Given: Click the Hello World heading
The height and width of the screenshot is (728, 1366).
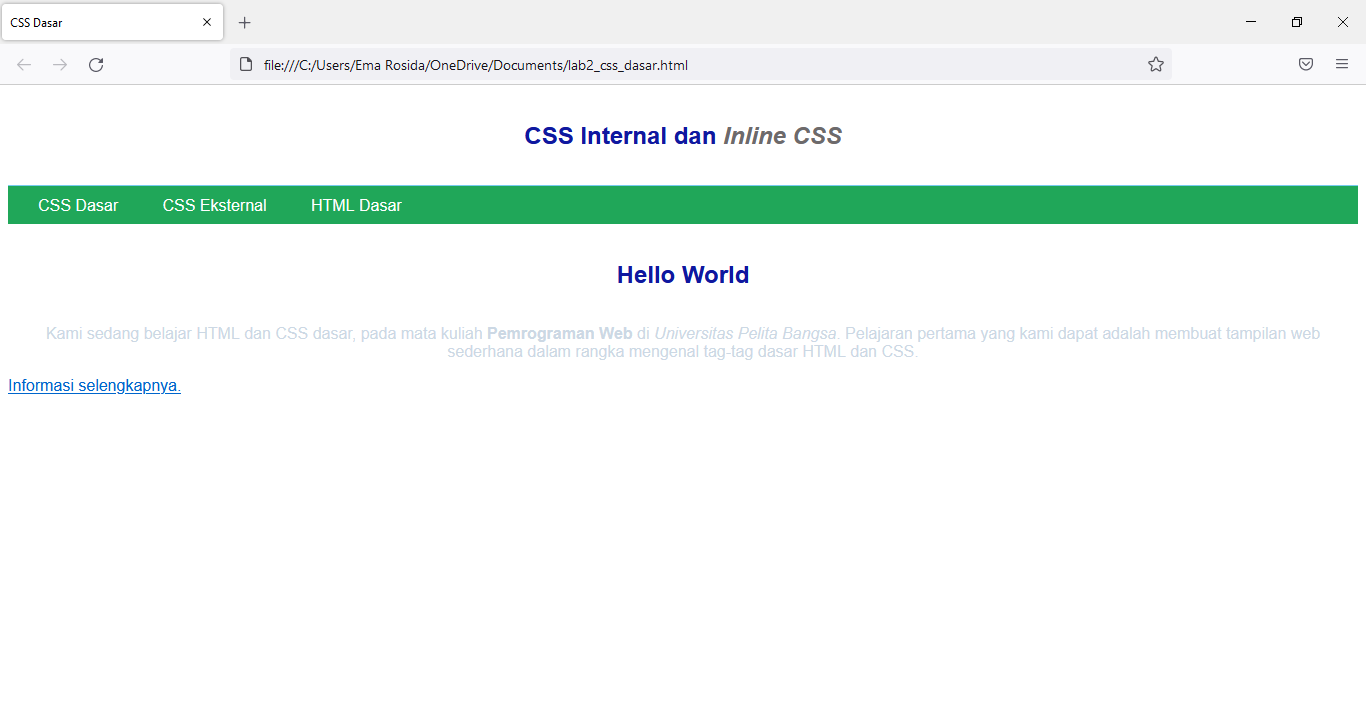Looking at the screenshot, I should point(683,274).
